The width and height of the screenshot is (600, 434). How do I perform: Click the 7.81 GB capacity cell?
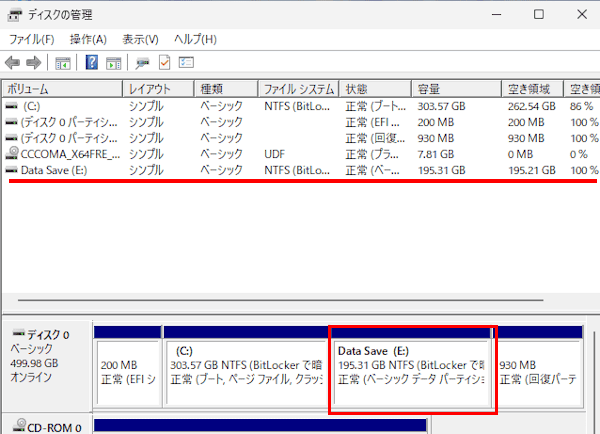435,154
